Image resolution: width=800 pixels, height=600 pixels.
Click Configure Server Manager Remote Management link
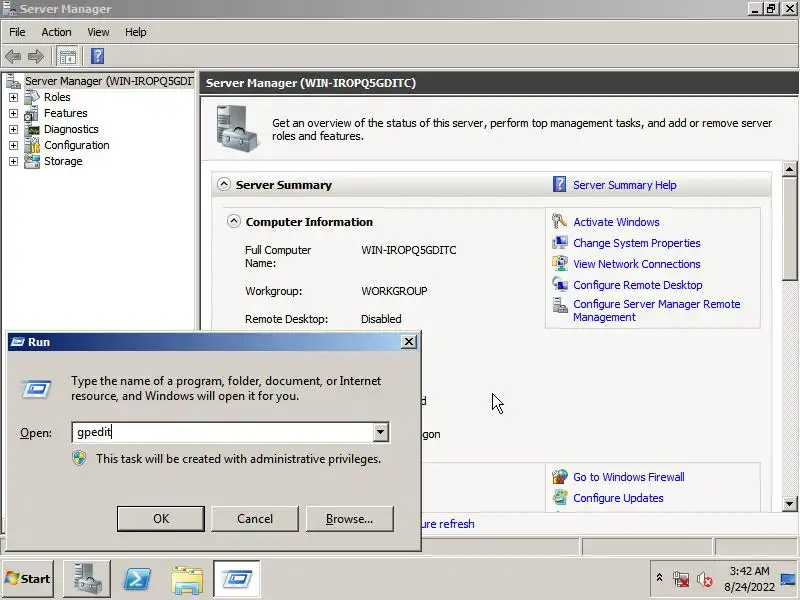click(x=656, y=310)
